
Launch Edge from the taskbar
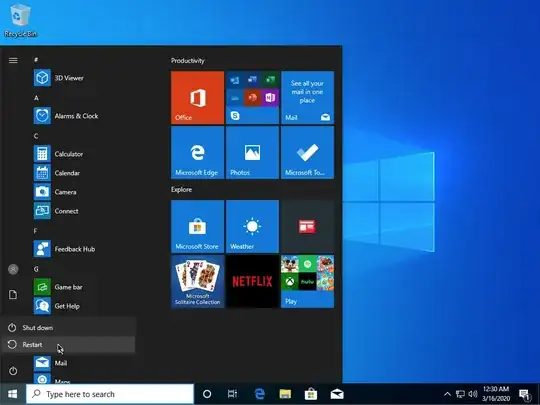pos(259,394)
